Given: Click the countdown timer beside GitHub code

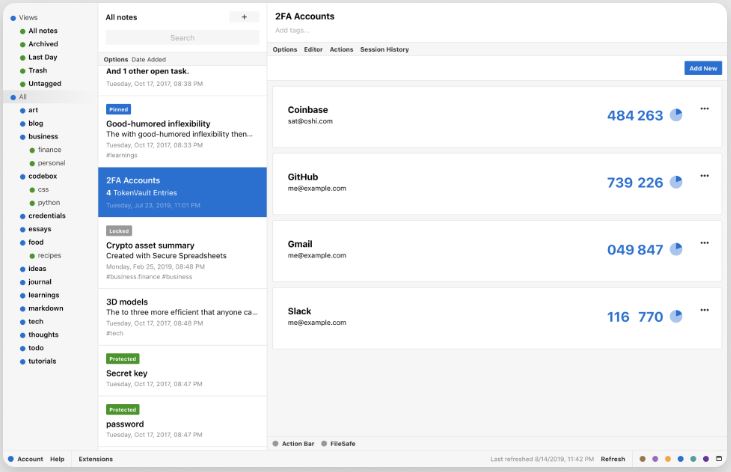Looking at the screenshot, I should pos(676,182).
